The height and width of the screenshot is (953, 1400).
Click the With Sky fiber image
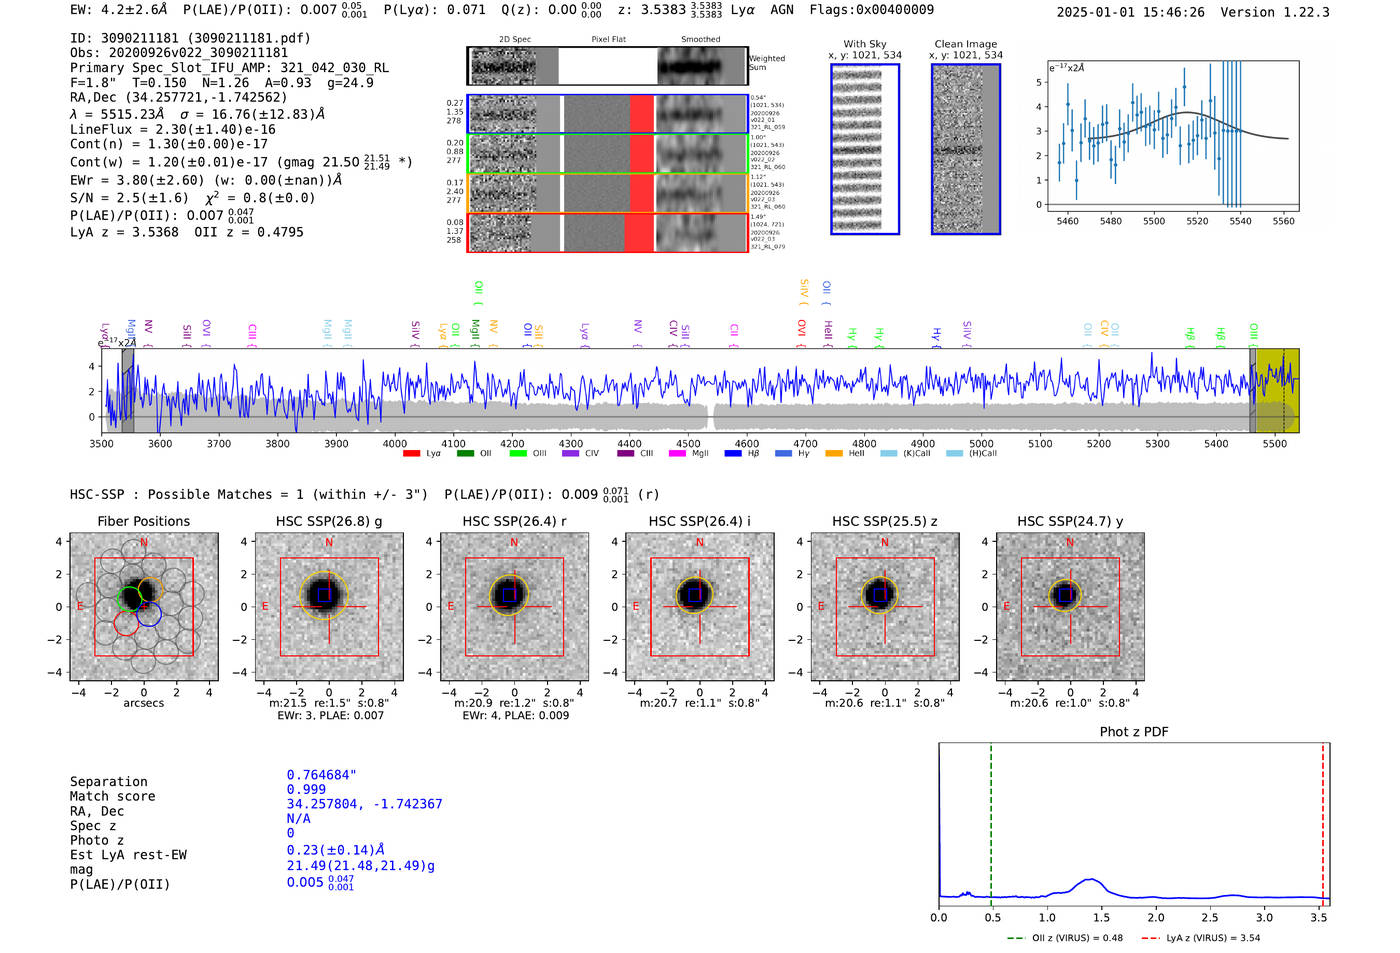(865, 149)
